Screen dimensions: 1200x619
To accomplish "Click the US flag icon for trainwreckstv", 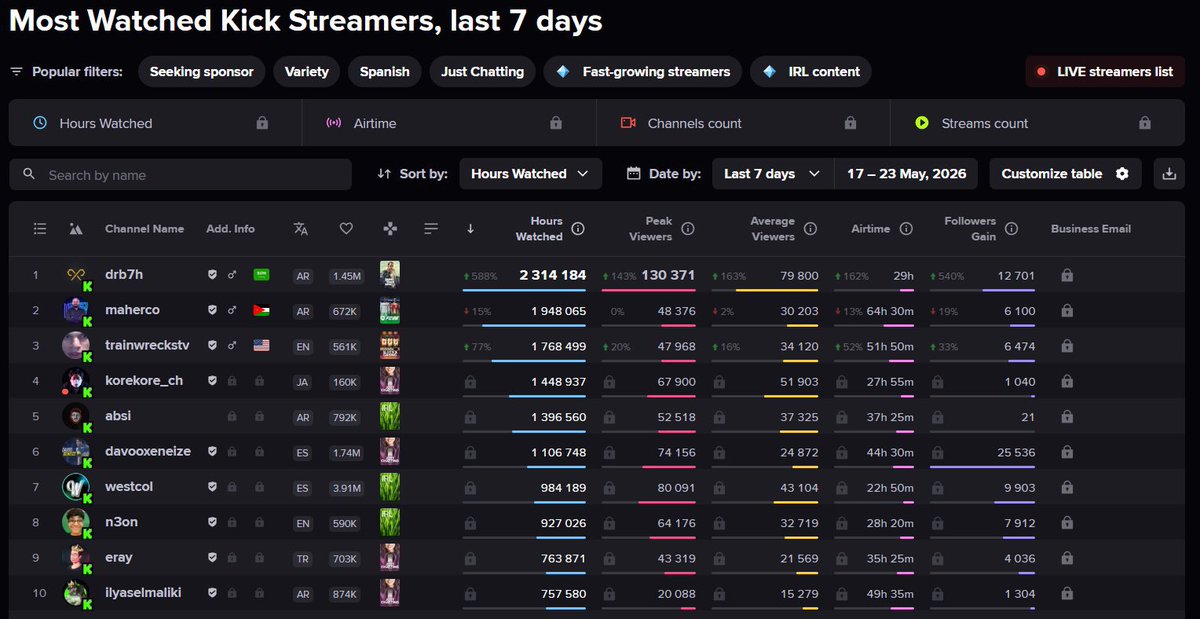I will 262,346.
